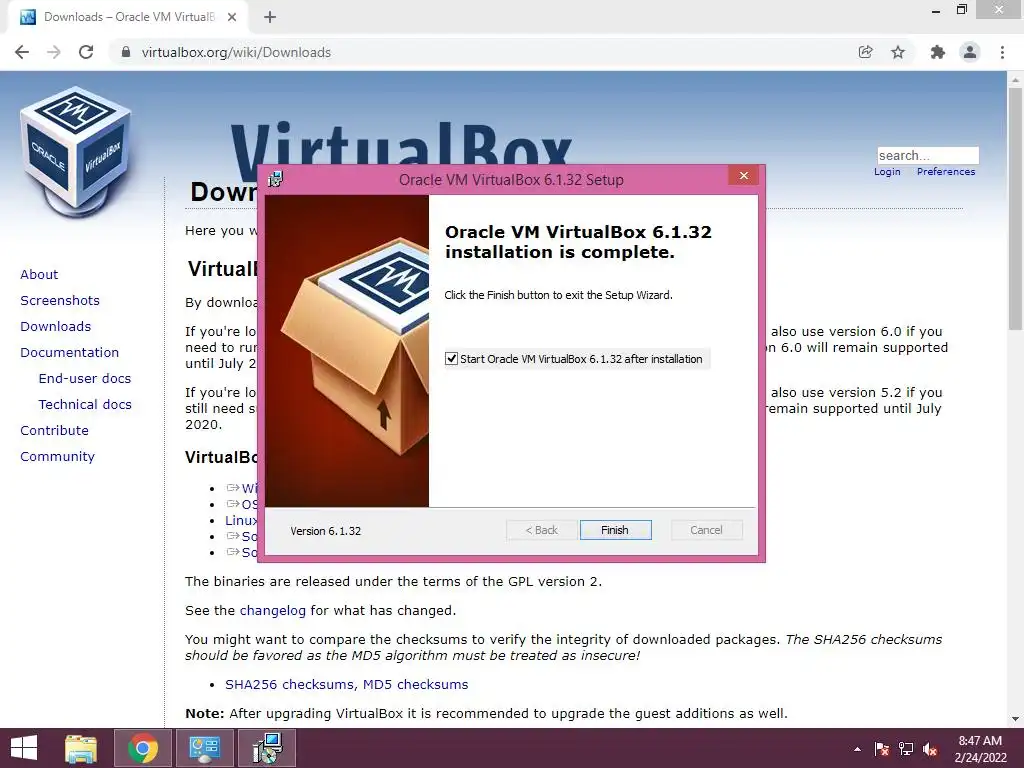Open Community in the sidebar
1024x768 pixels.
click(x=57, y=456)
